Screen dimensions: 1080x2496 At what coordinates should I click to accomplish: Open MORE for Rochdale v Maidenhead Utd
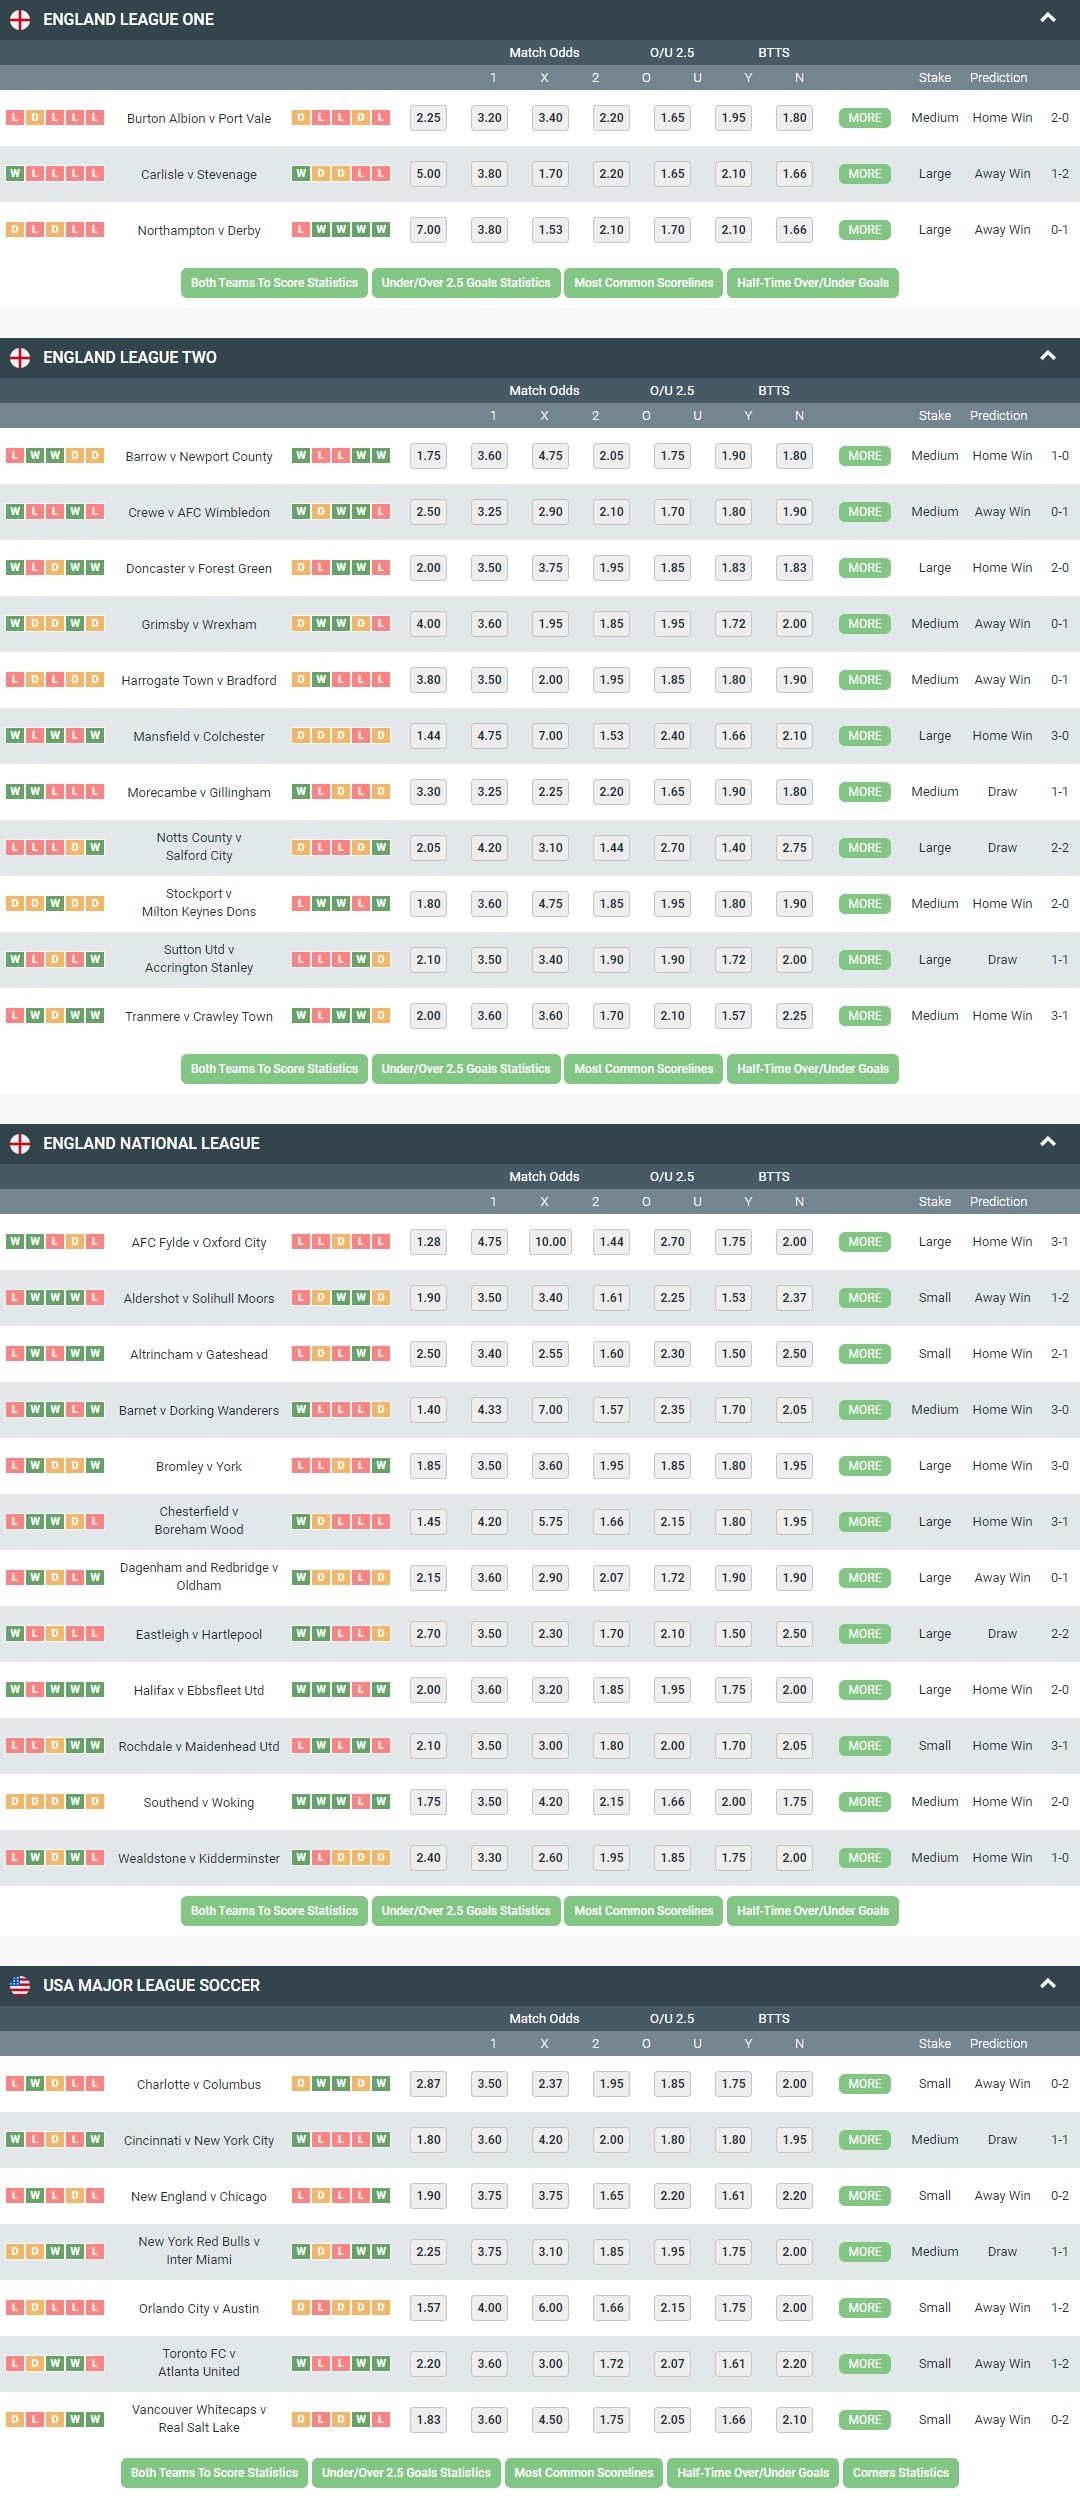pos(865,1746)
